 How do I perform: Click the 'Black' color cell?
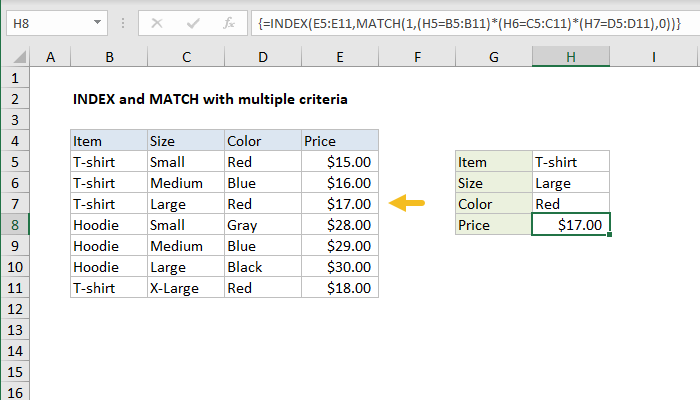click(263, 267)
